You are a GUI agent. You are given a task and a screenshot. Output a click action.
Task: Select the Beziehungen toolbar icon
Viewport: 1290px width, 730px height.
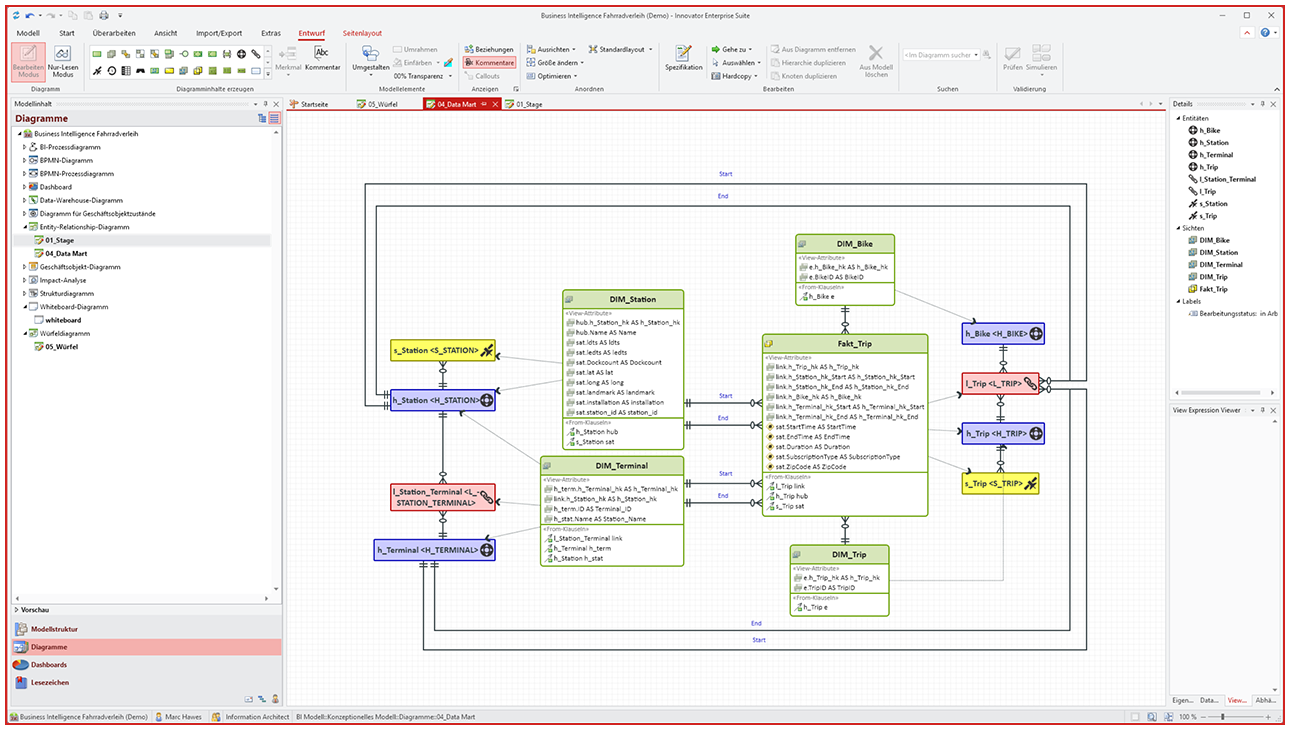(x=487, y=48)
